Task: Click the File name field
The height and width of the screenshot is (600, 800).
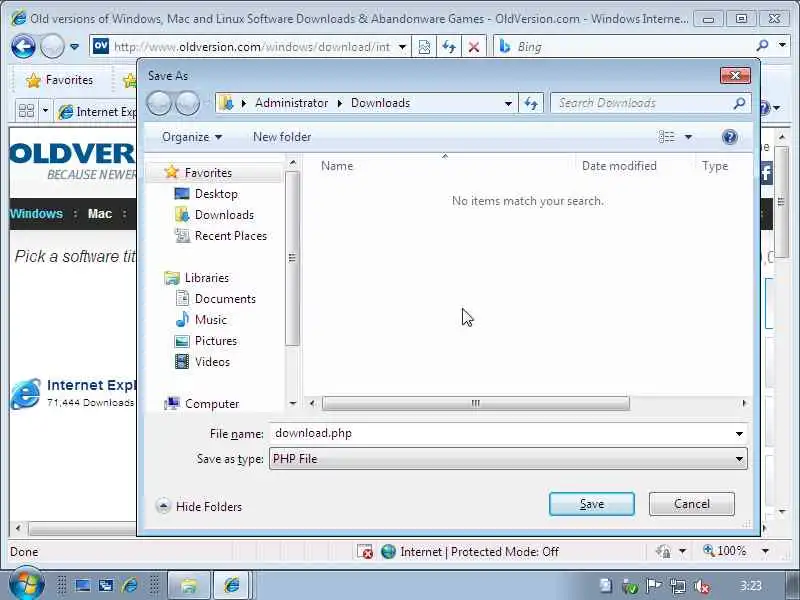Action: point(501,434)
